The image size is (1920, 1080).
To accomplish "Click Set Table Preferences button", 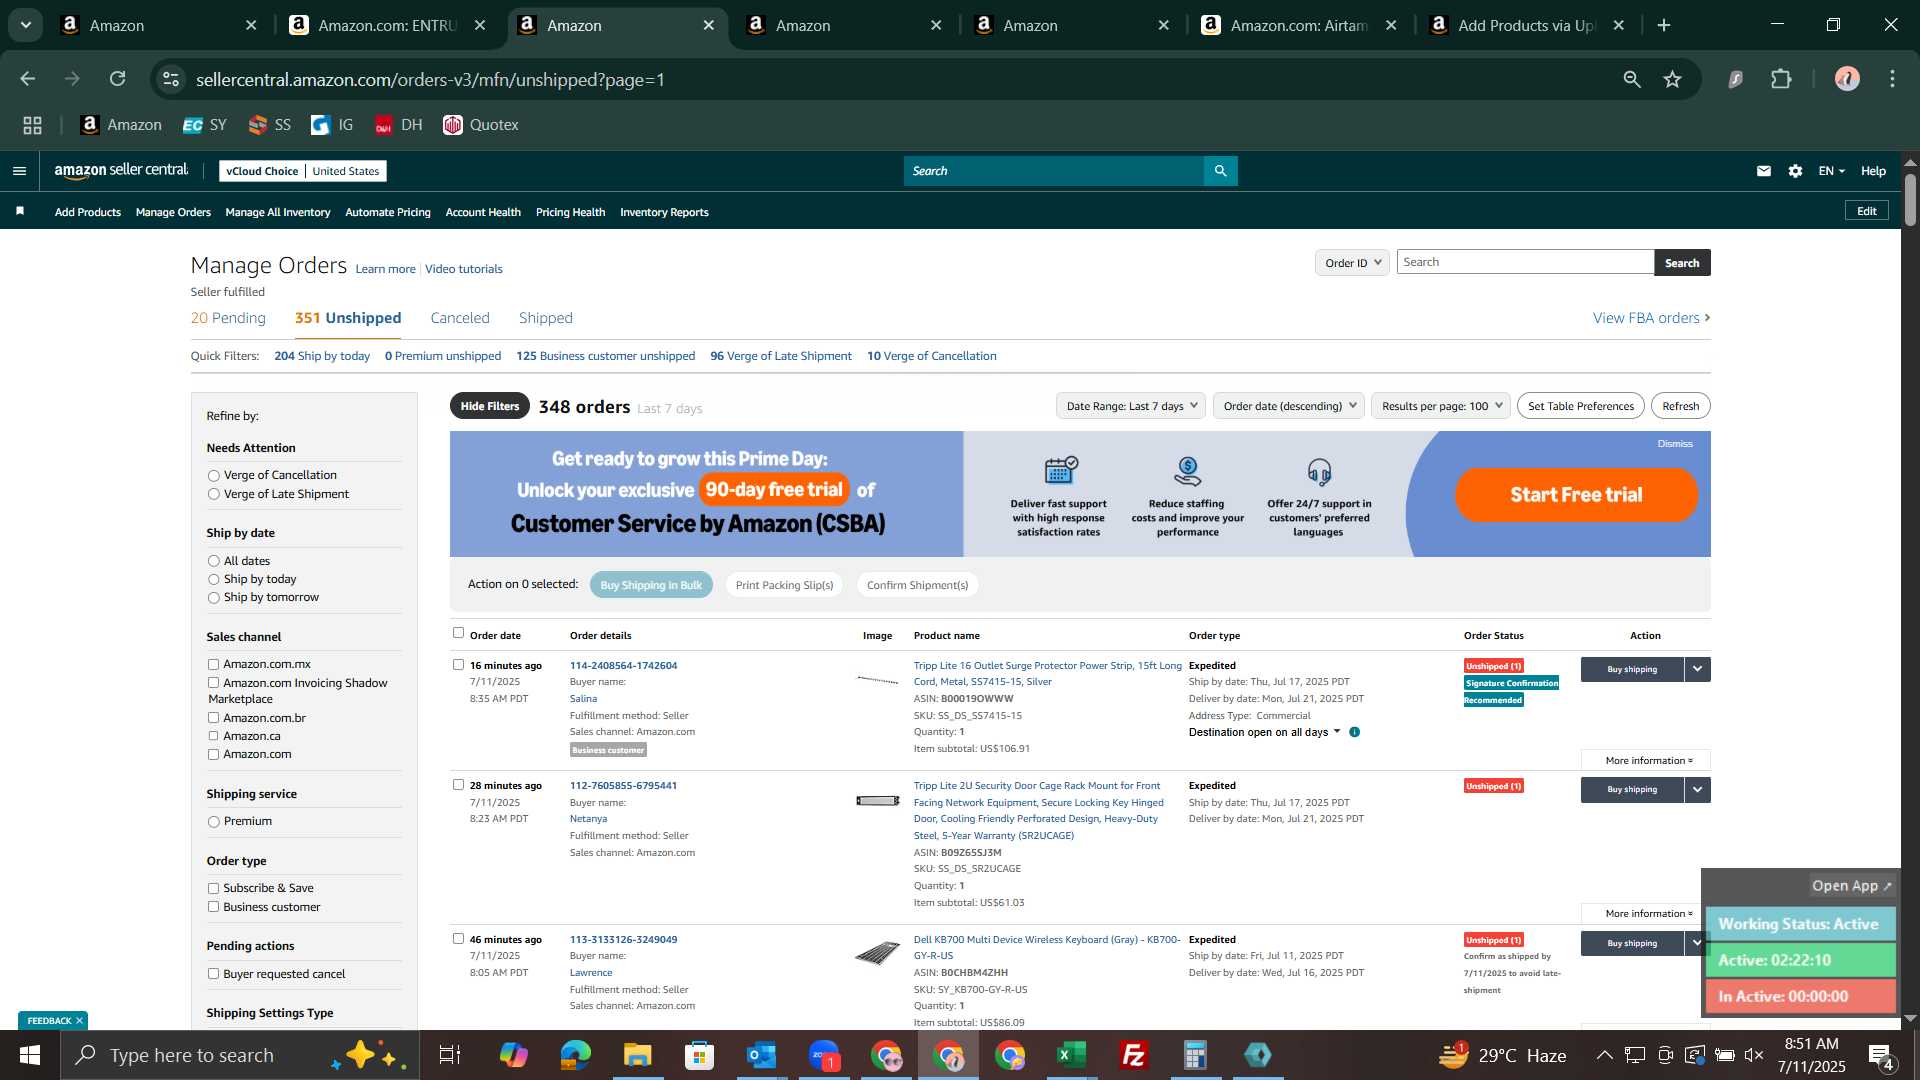I will click(1581, 406).
